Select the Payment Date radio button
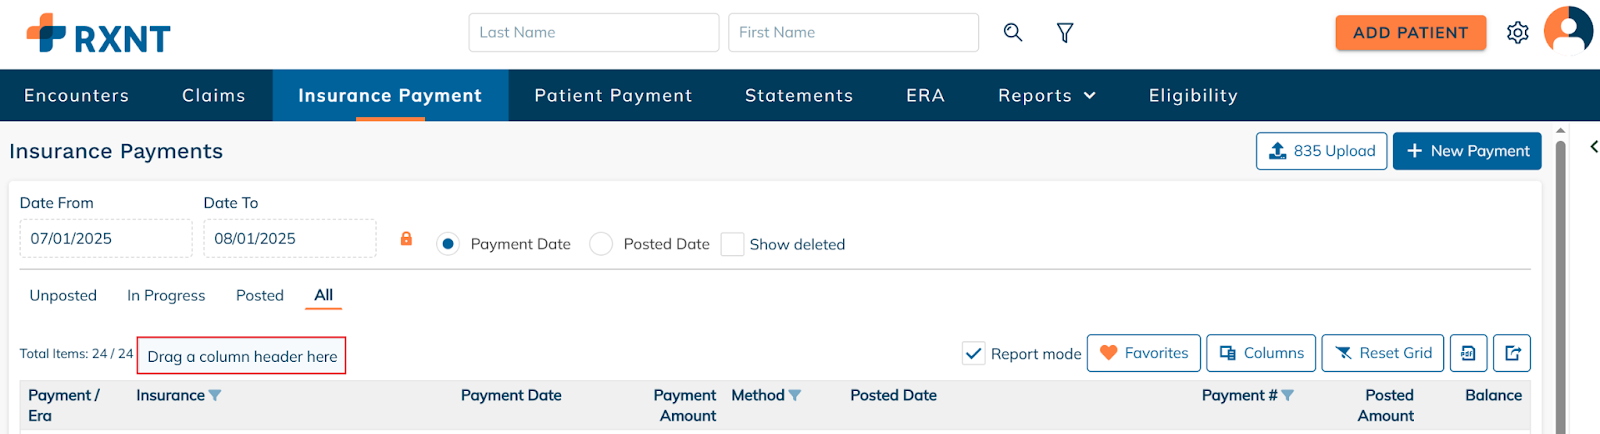1600x434 pixels. 448,244
